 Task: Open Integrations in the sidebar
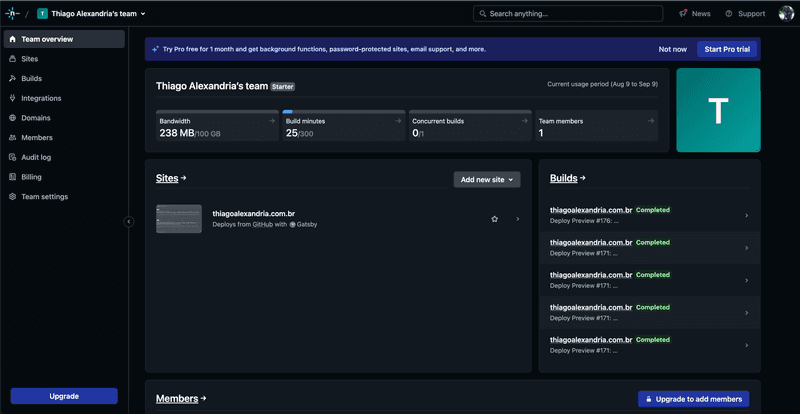pos(64,98)
